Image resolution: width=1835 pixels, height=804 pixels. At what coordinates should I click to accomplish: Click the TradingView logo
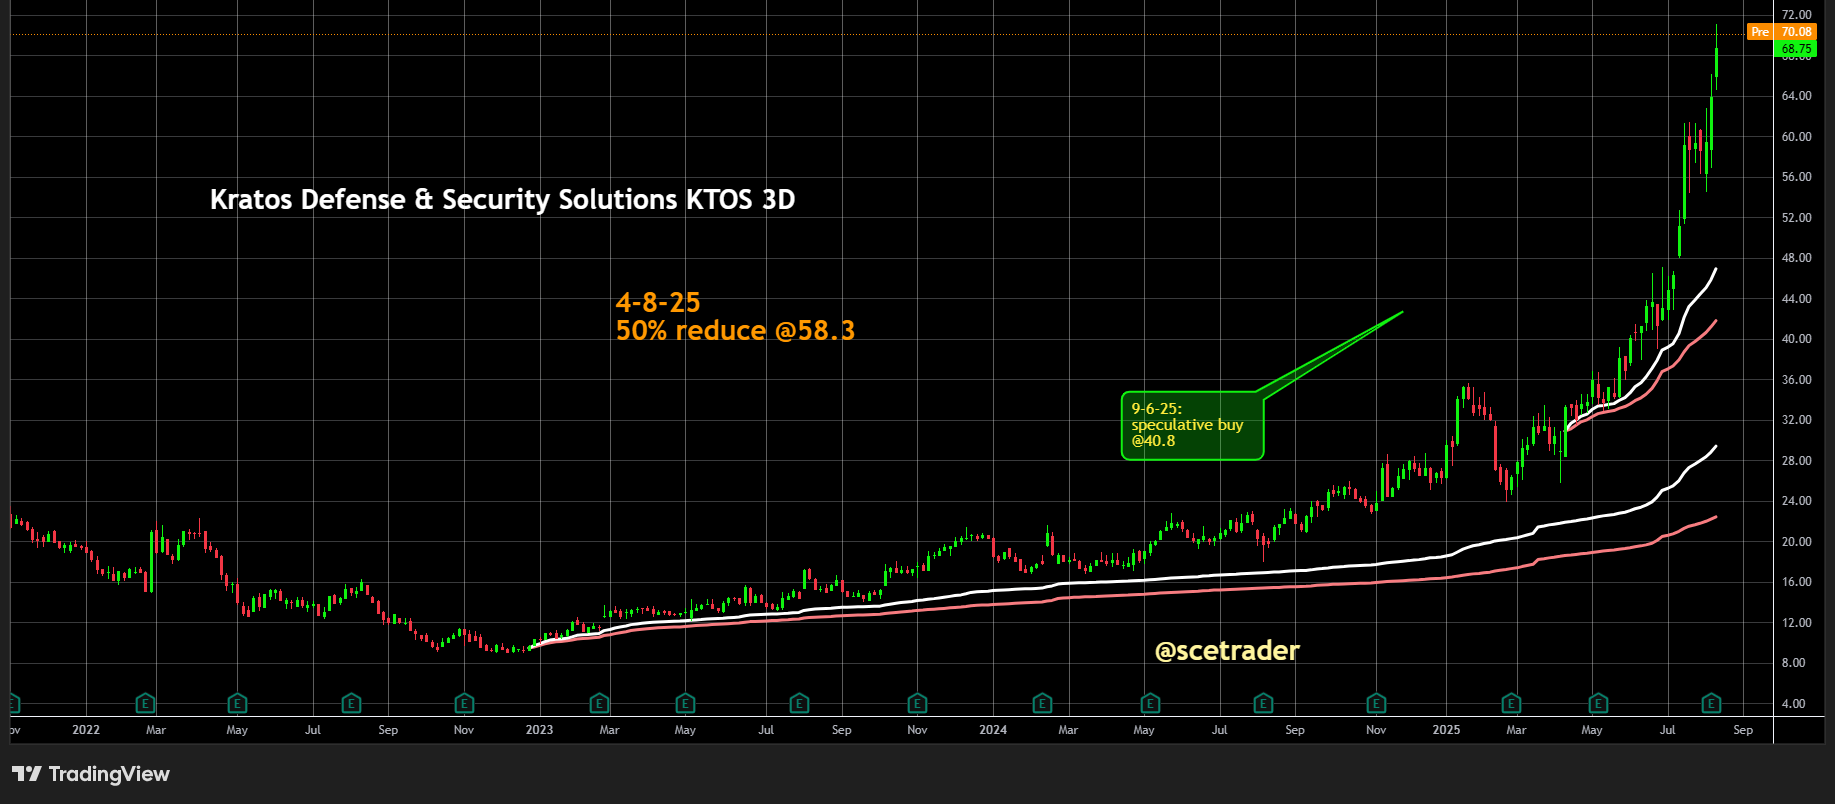tap(91, 773)
